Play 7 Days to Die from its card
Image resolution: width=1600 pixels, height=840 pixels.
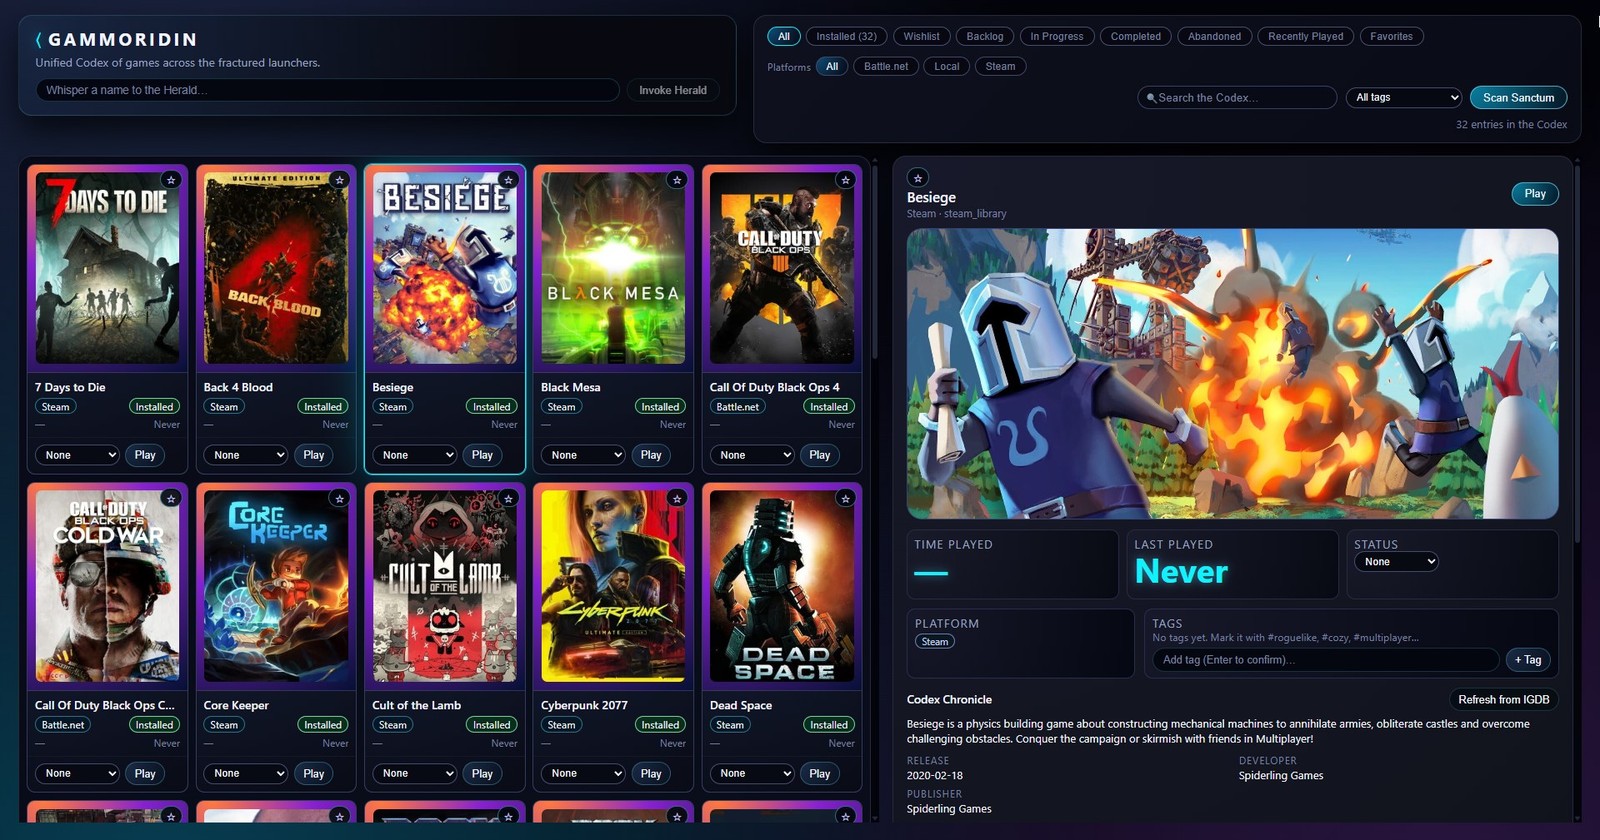coord(145,455)
